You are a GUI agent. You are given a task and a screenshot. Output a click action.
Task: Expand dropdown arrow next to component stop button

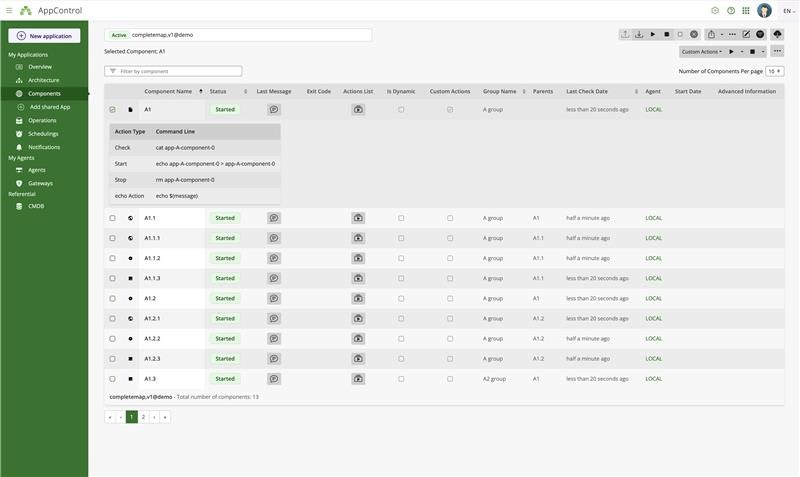[763, 52]
